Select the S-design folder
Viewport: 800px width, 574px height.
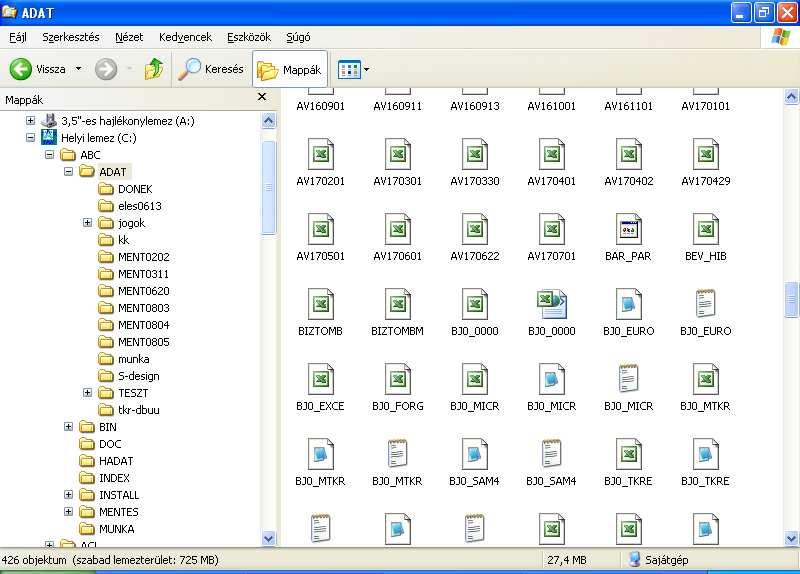tap(129, 376)
